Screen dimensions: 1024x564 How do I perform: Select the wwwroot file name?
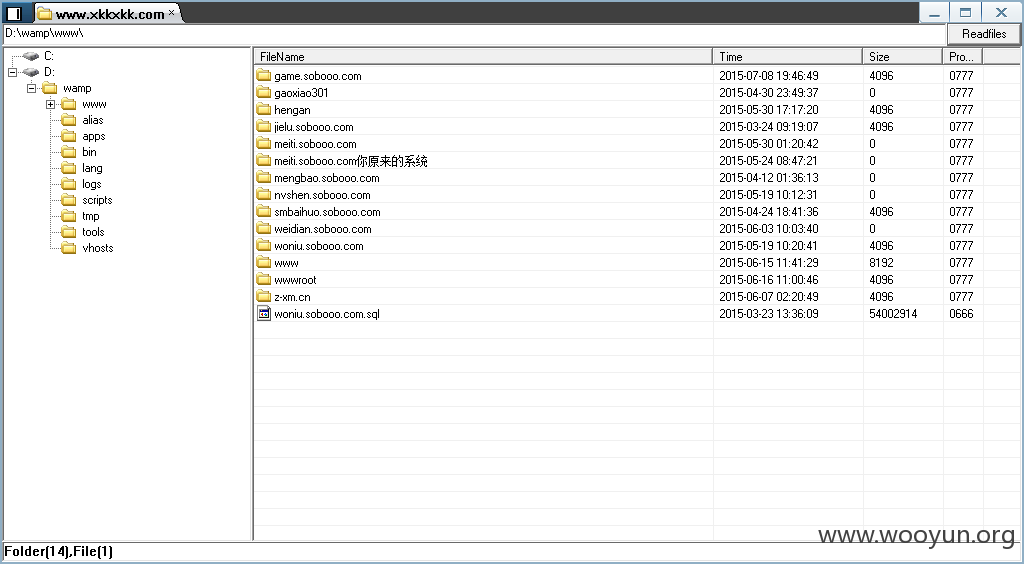[295, 280]
